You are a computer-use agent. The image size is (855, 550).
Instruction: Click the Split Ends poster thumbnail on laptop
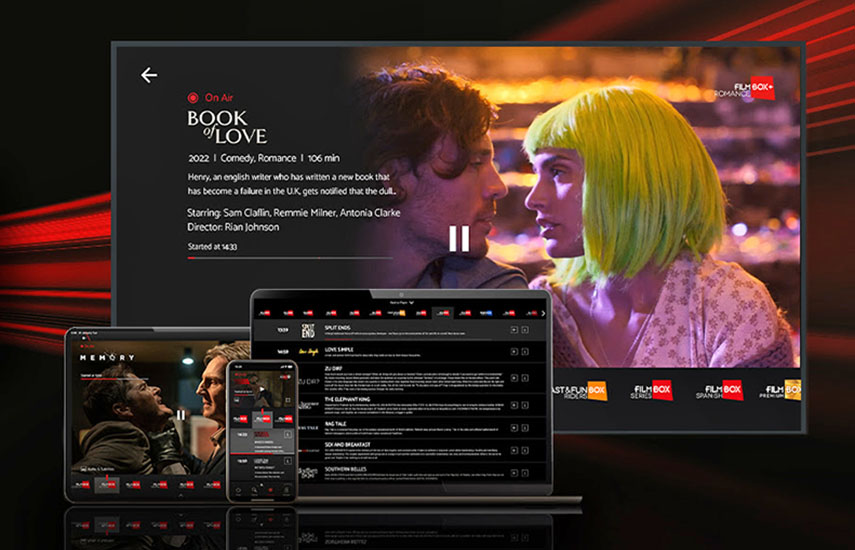click(x=308, y=330)
